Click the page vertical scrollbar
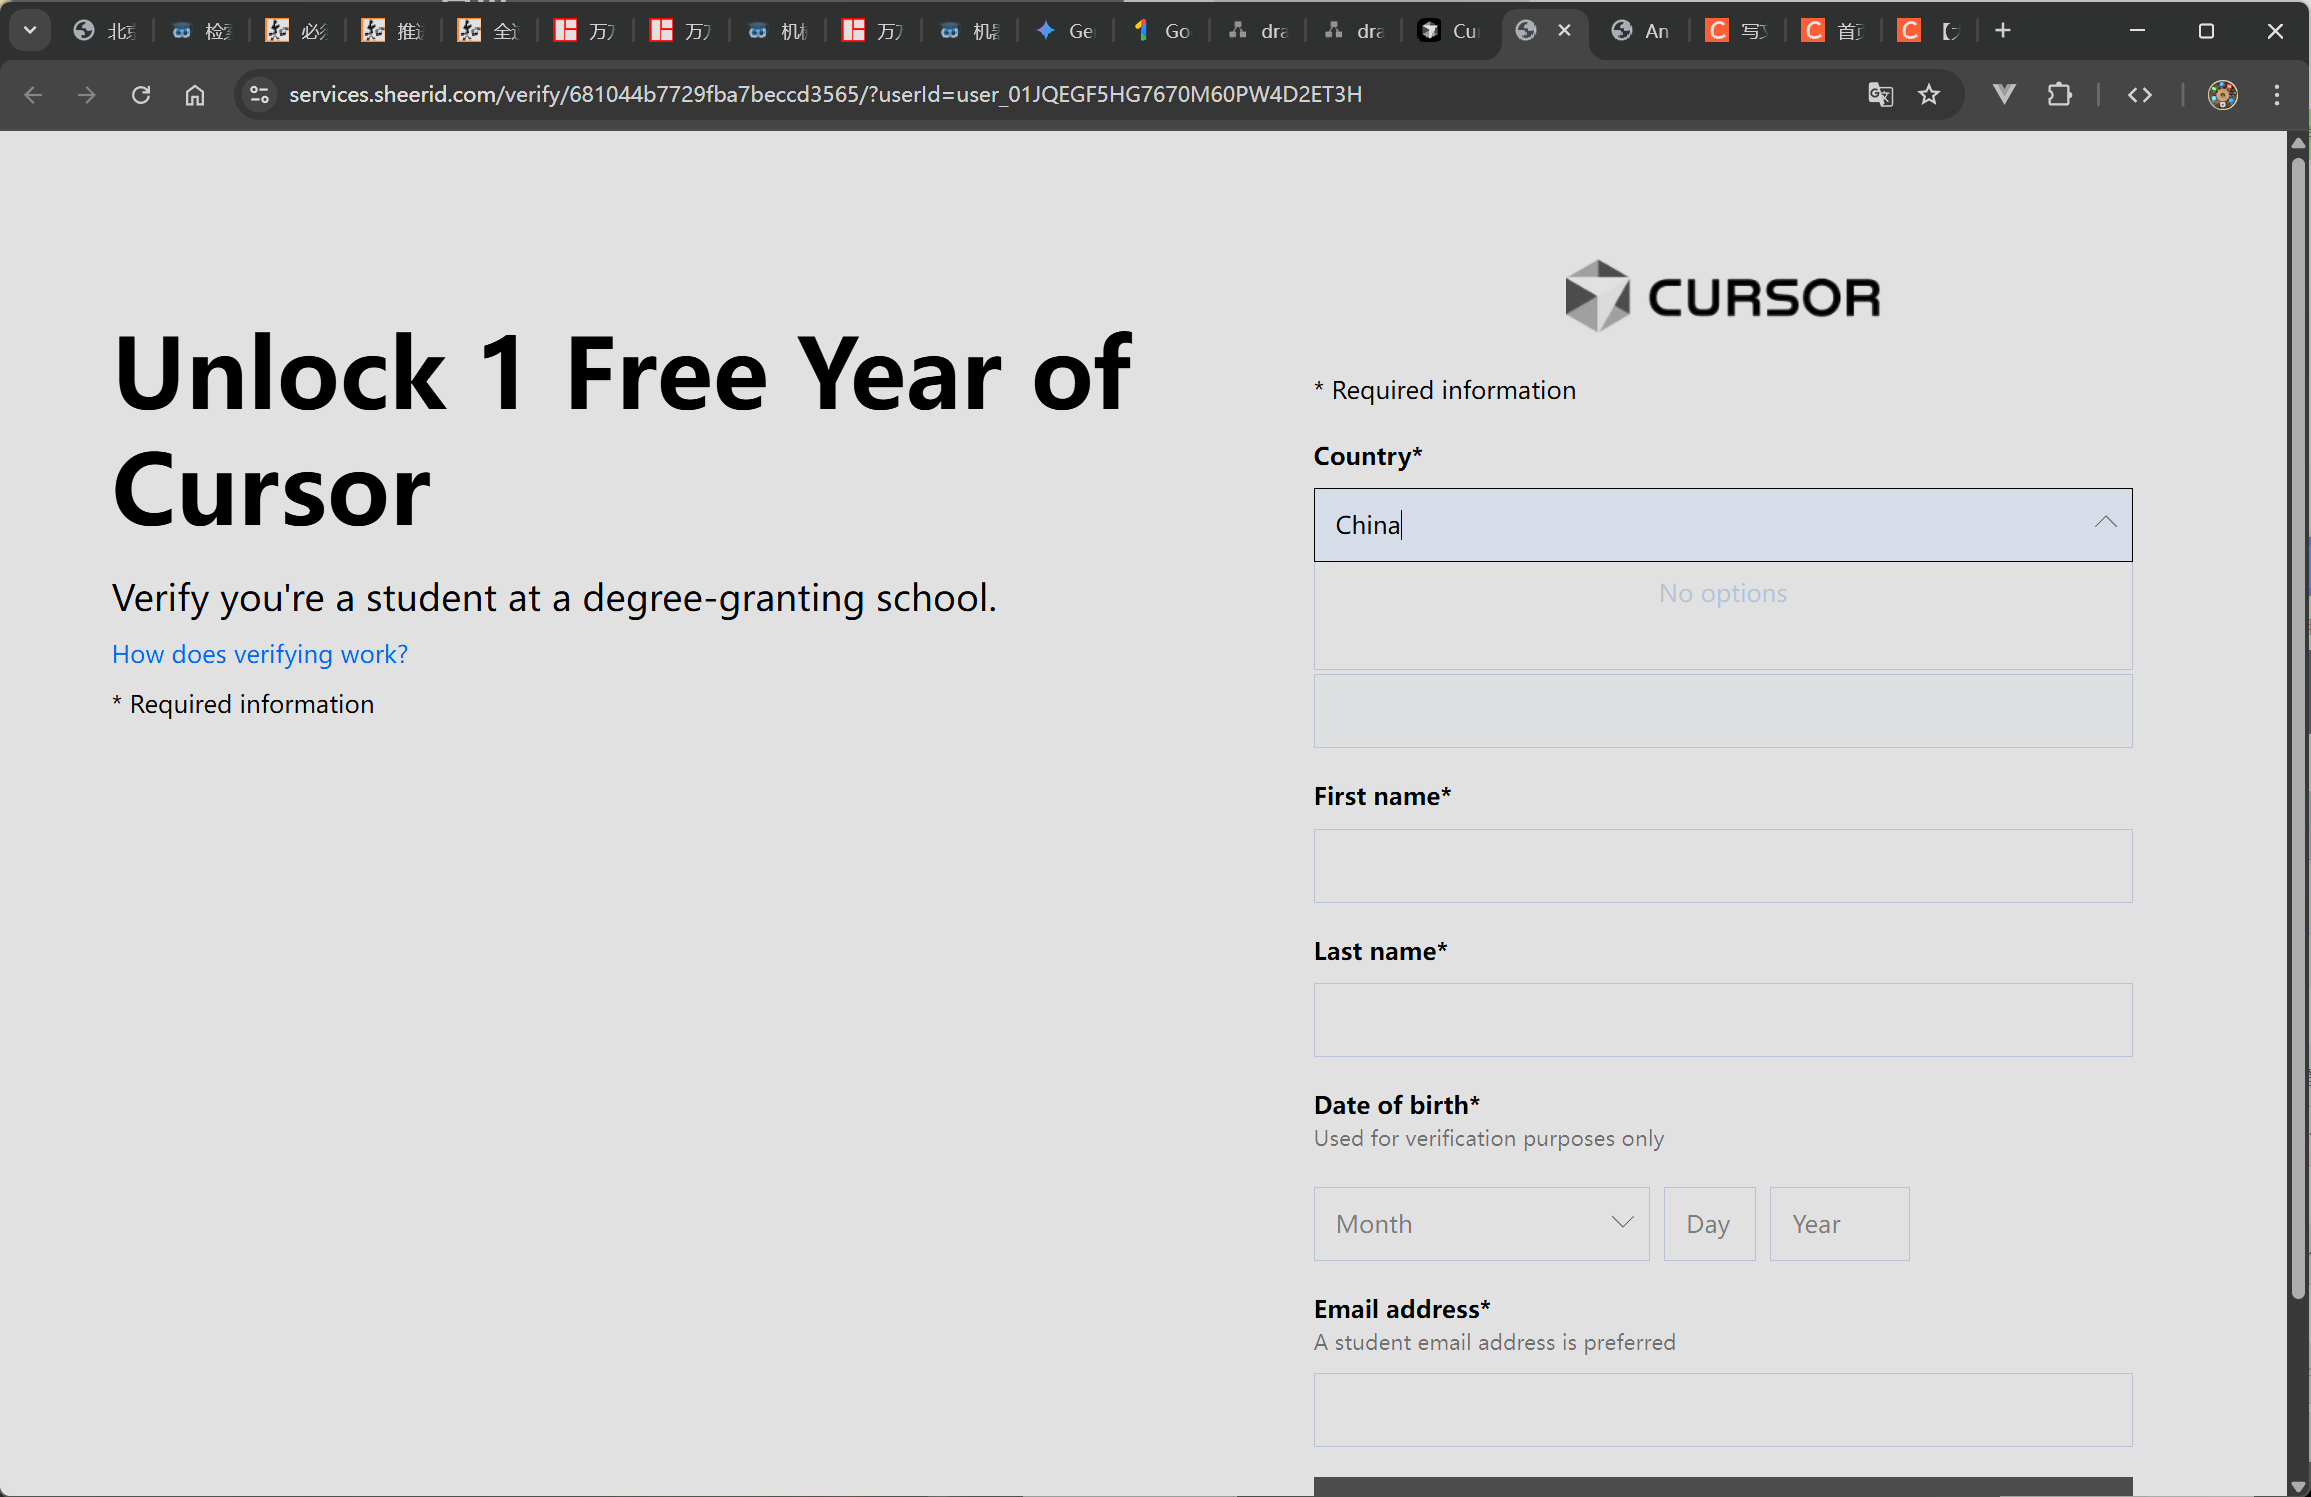Screen dimensions: 2311x1497 tap(2298, 720)
